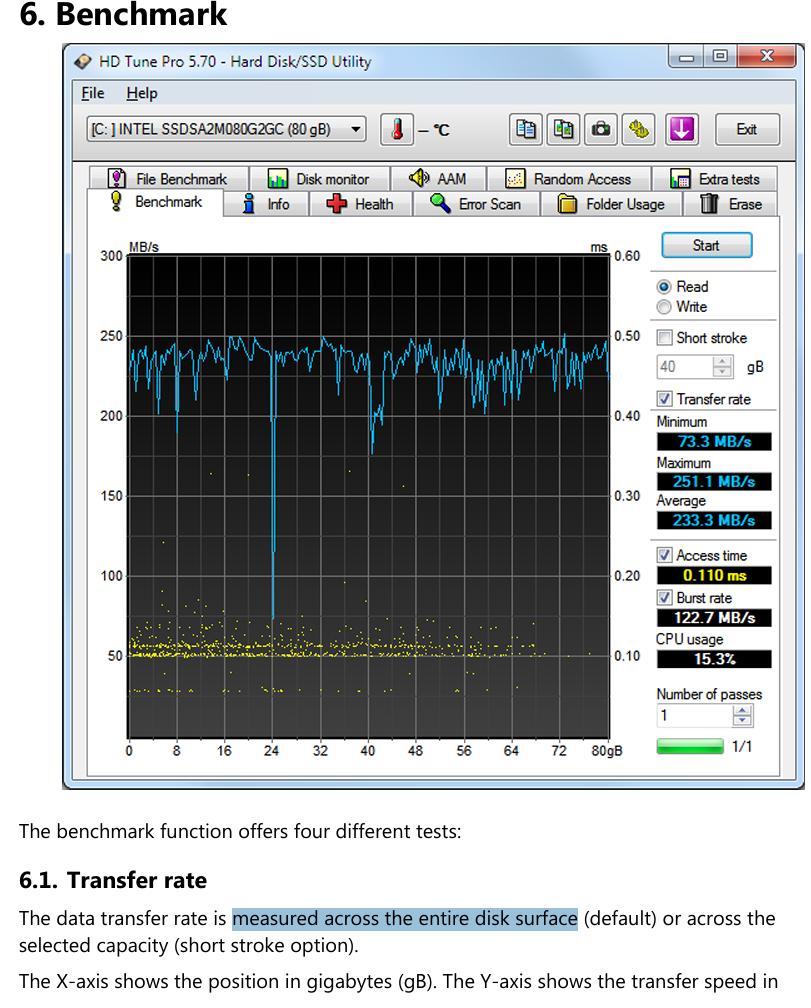
Task: Open the Error Scan tab
Action: [476, 204]
